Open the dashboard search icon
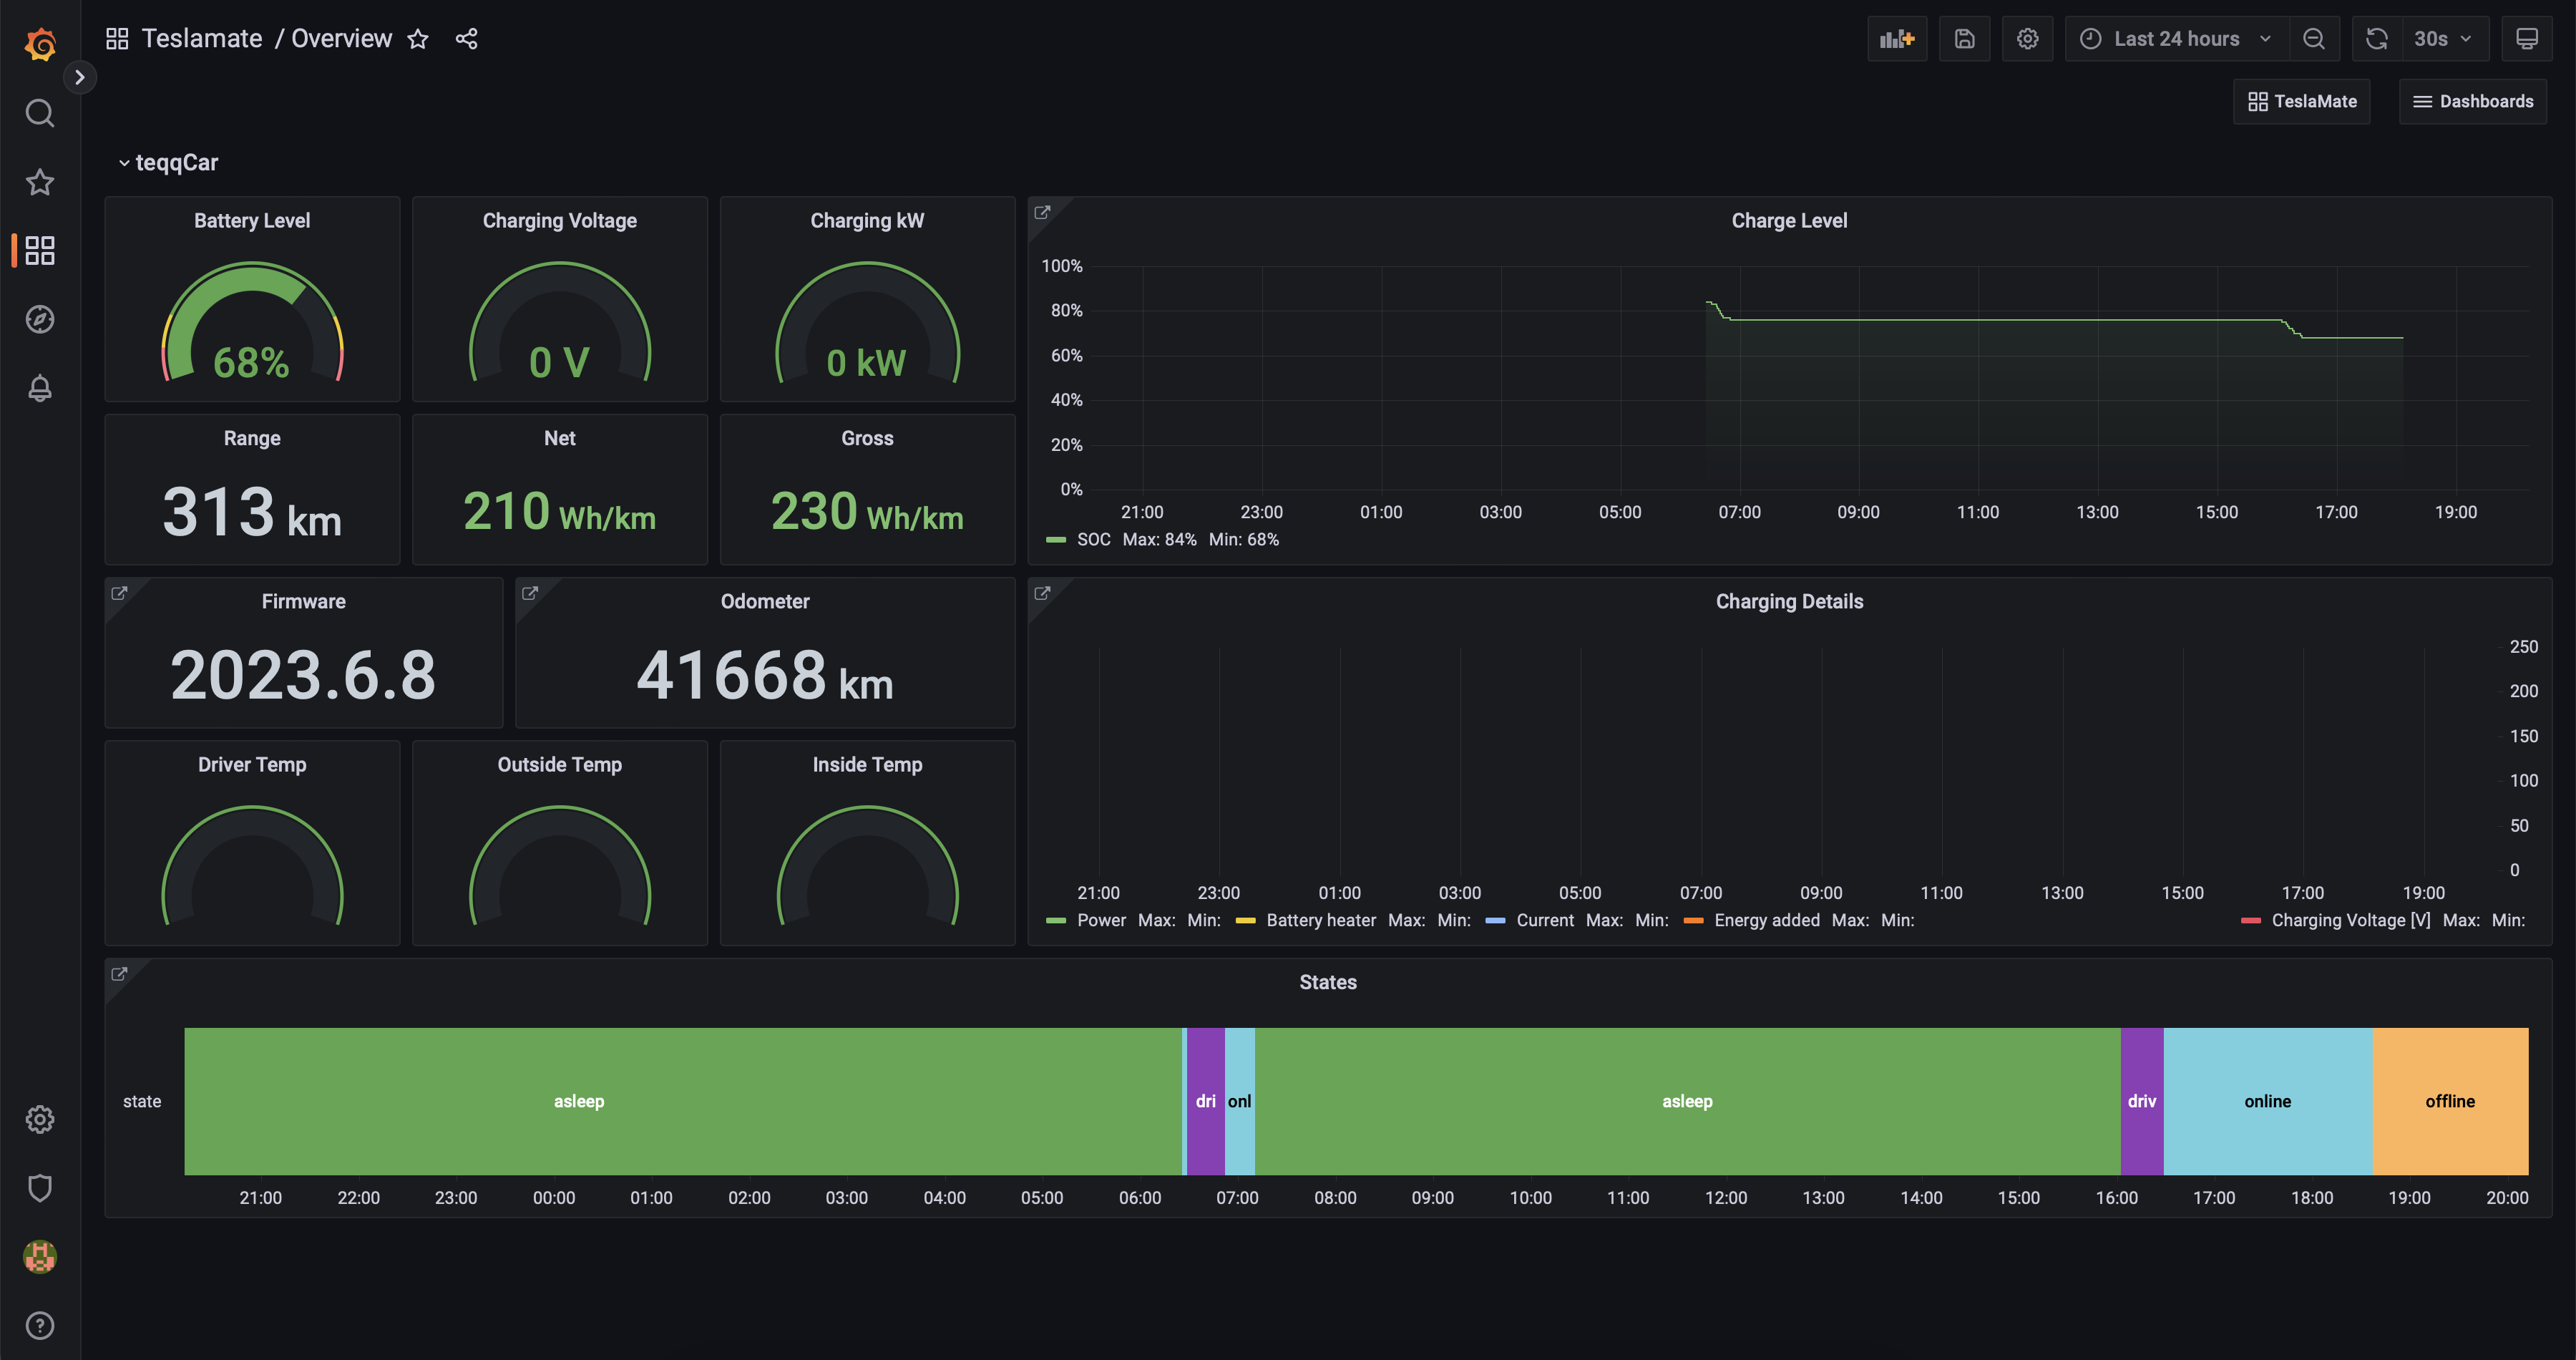The width and height of the screenshot is (2576, 1360). coord(40,113)
